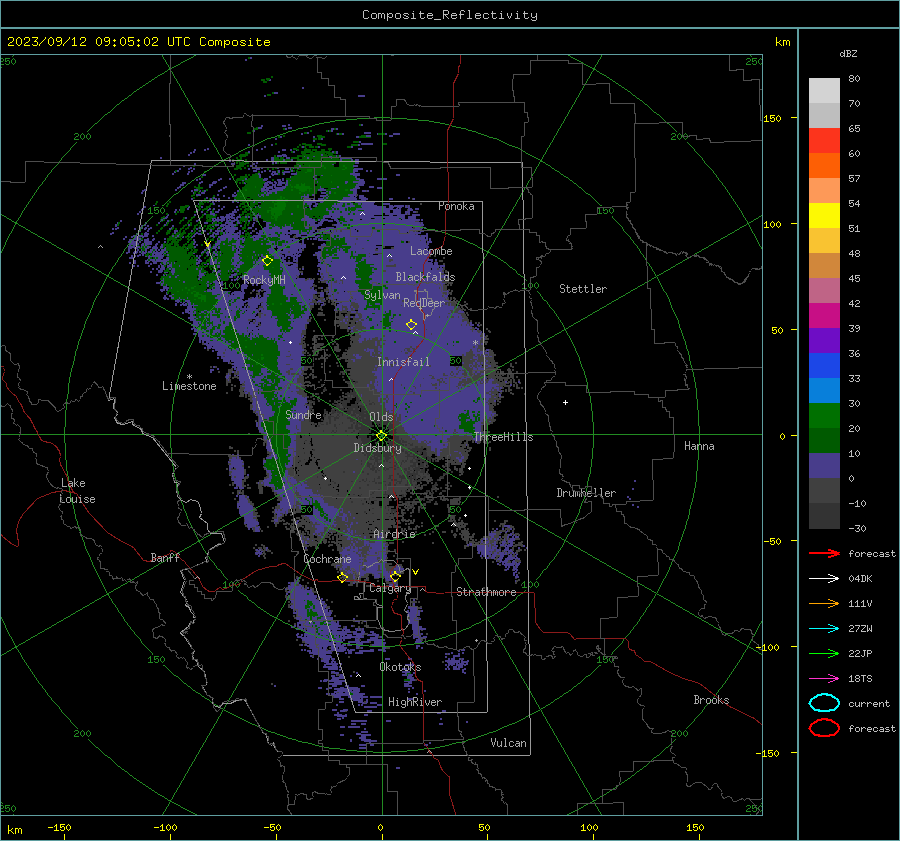Click the white 04DK arrow icon
The width and height of the screenshot is (900, 841).
pos(824,578)
